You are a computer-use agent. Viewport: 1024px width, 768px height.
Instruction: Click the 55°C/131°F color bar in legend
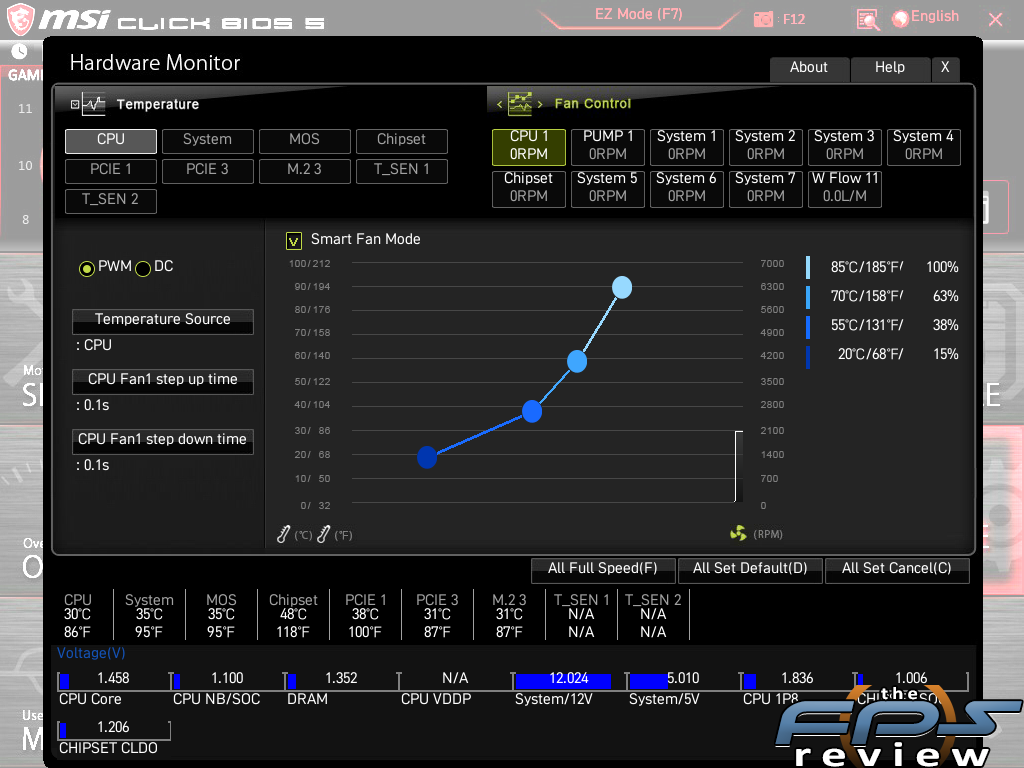pos(808,327)
